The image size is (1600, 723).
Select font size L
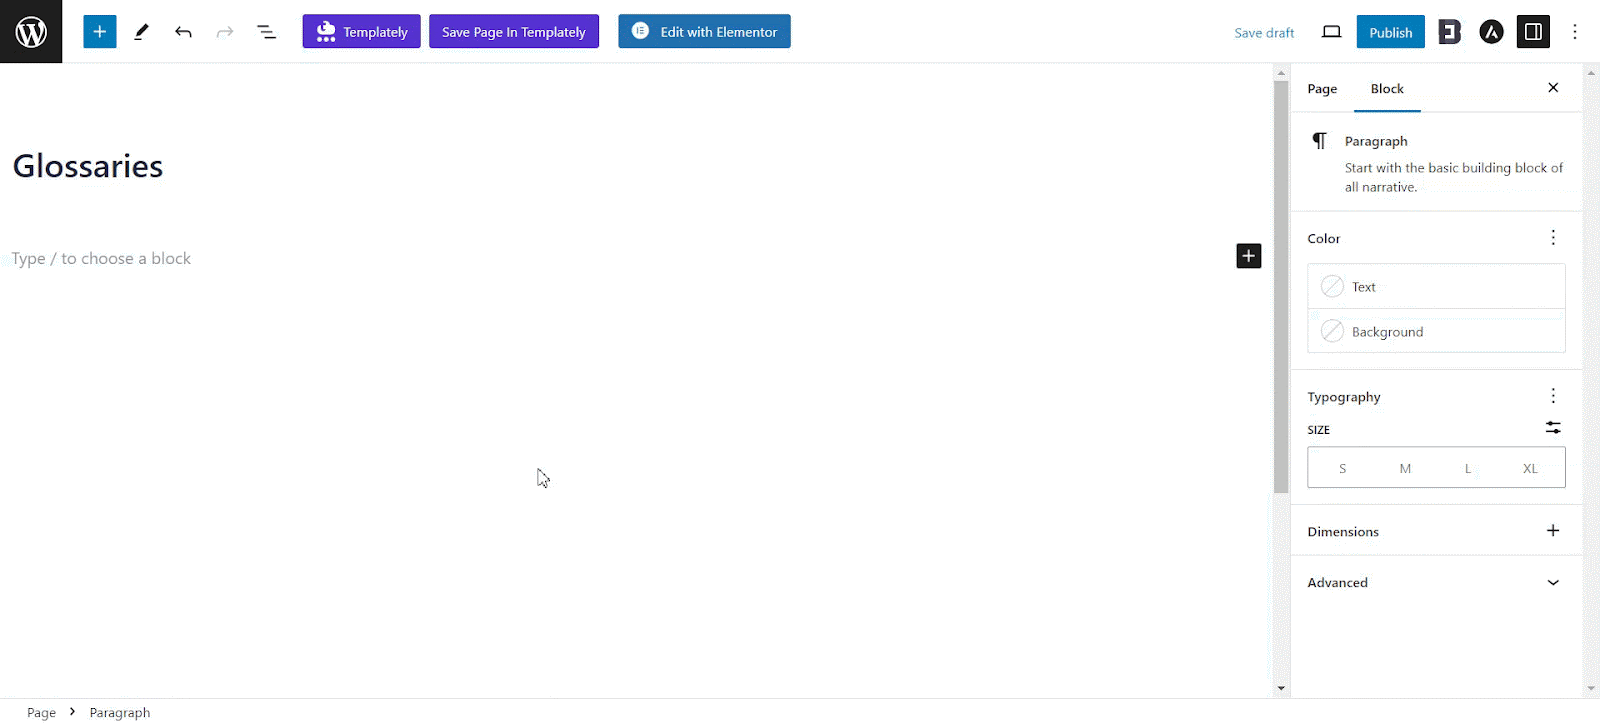pyautogui.click(x=1468, y=468)
